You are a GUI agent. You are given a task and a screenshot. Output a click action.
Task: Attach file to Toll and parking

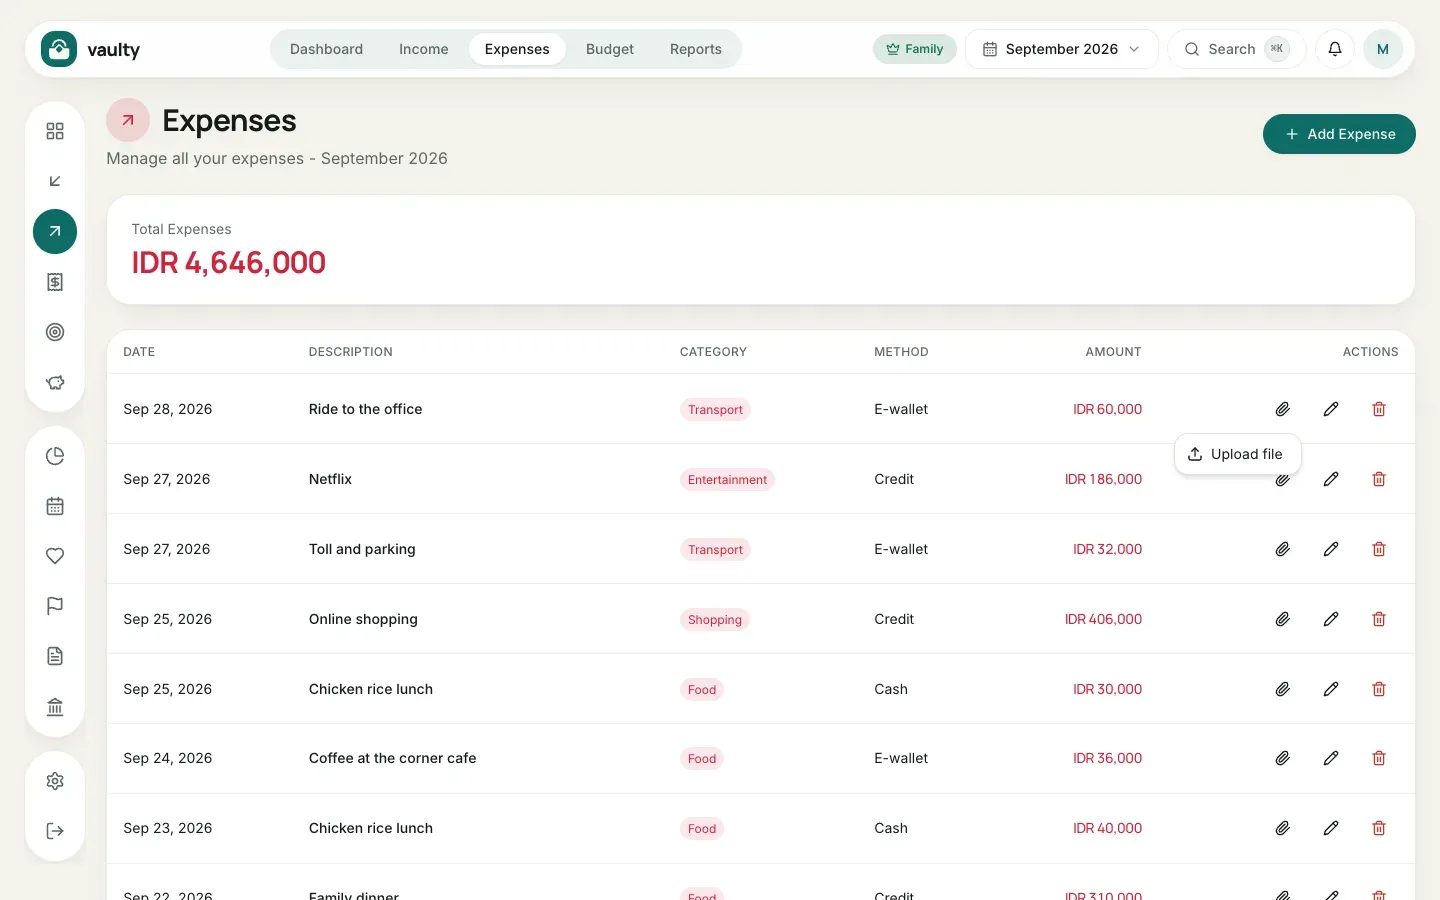pos(1283,549)
